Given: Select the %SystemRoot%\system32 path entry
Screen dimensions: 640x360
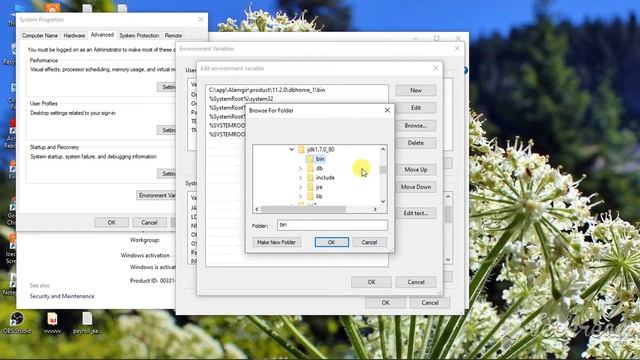Looking at the screenshot, I should pyautogui.click(x=297, y=99).
